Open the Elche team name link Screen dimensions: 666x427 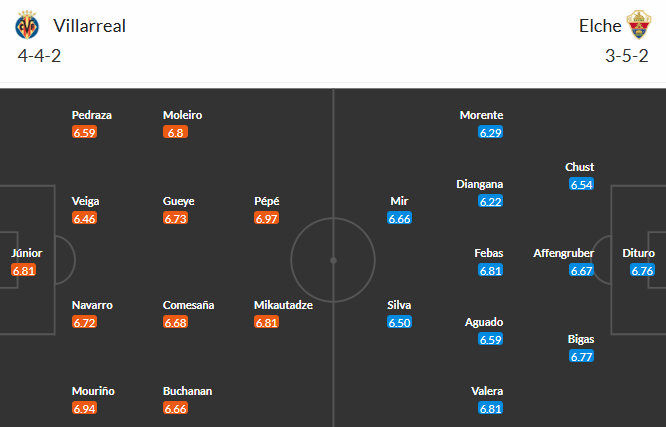click(x=599, y=26)
